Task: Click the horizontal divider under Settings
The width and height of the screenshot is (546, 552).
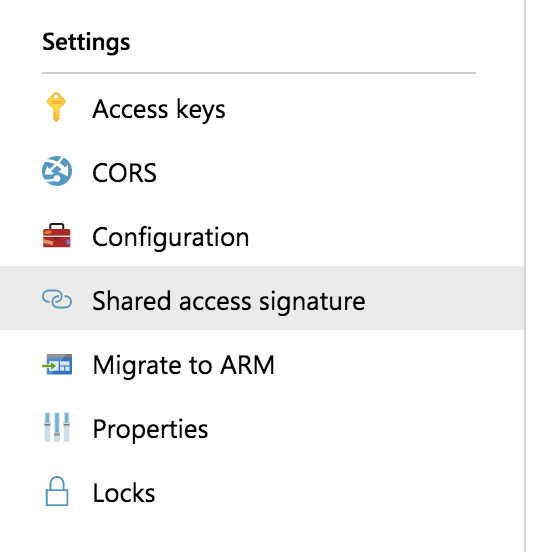Action: 259,73
